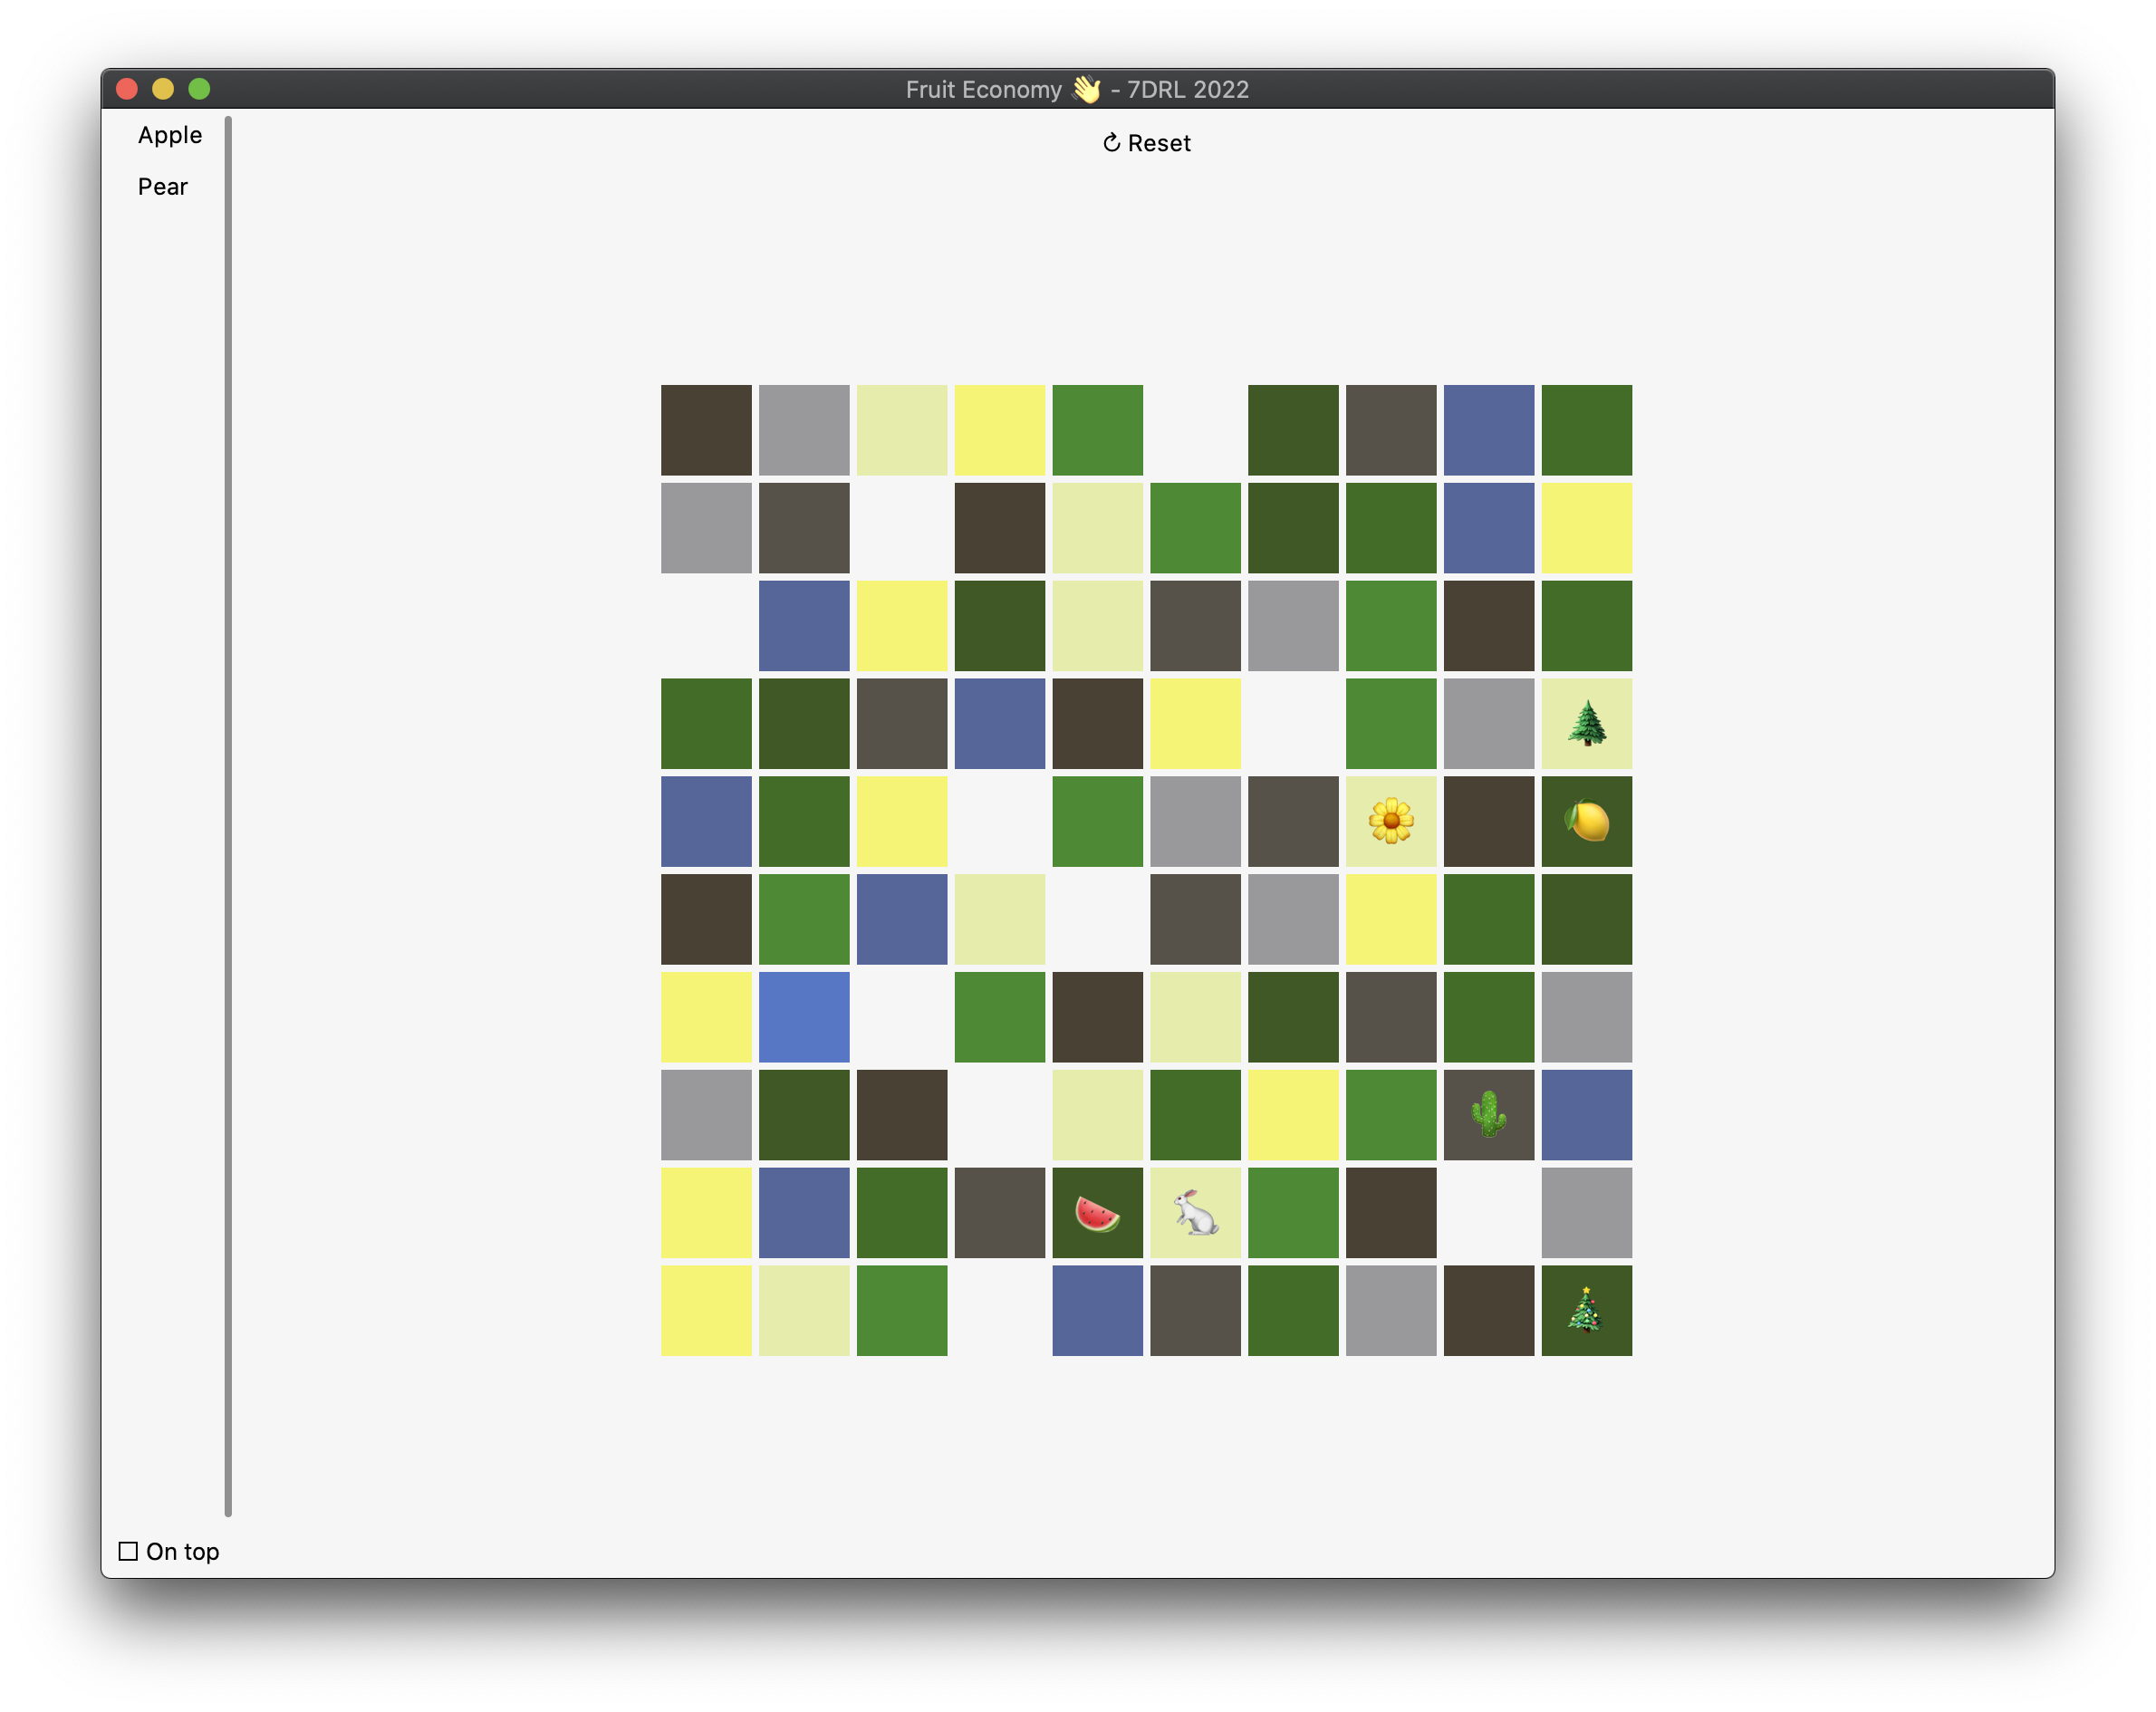Viewport: 2156px width, 1712px height.
Task: Click the yellow minimize window button
Action: pyautogui.click(x=163, y=89)
